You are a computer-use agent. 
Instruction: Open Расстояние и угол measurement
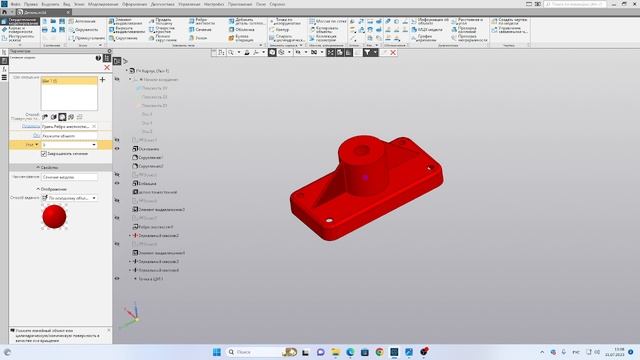pos(467,21)
